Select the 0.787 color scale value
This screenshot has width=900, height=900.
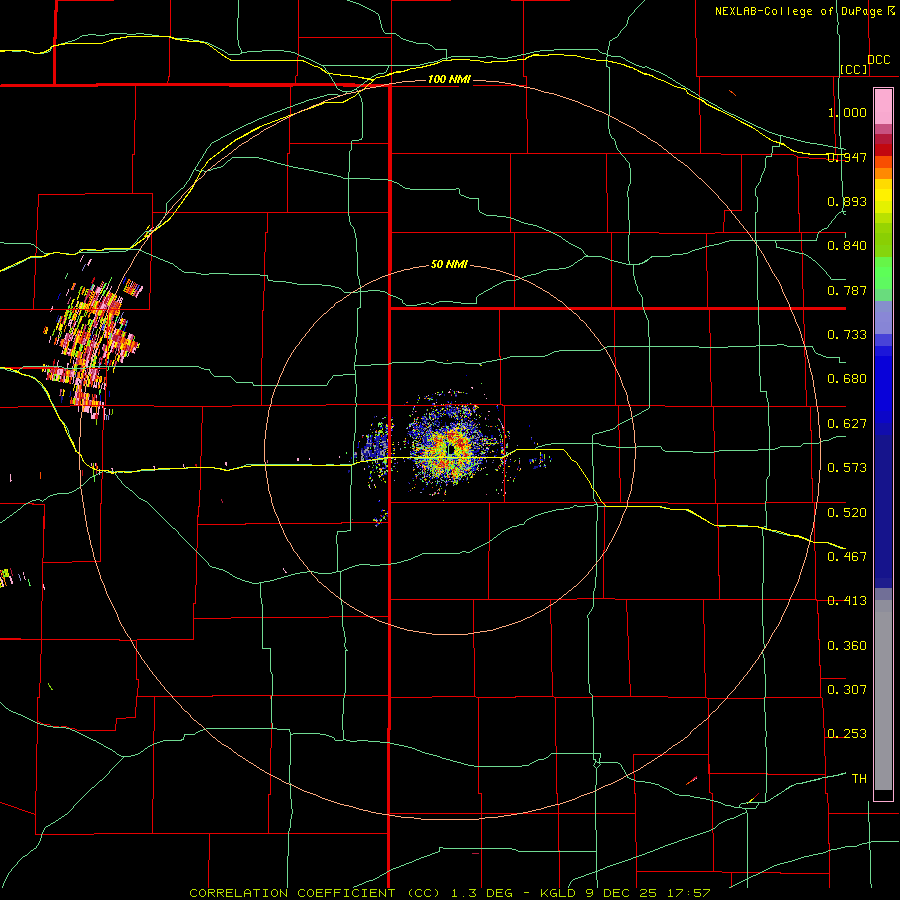(x=847, y=290)
